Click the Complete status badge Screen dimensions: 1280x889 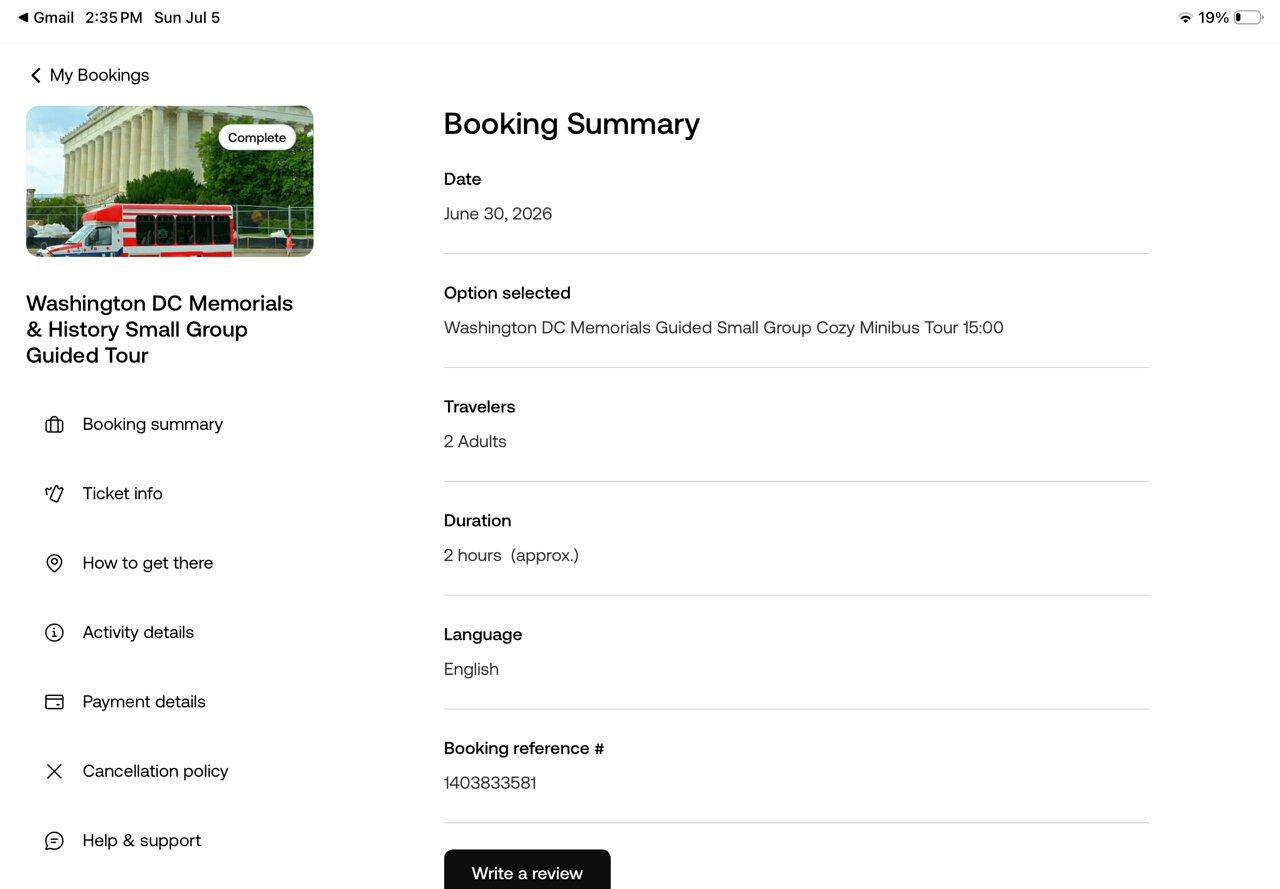coord(257,138)
